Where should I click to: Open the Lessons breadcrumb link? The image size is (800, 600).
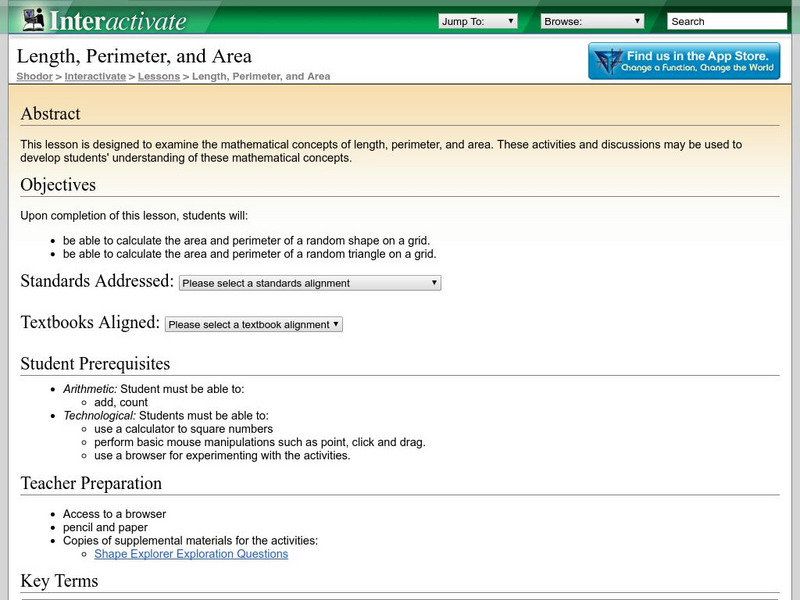(159, 77)
